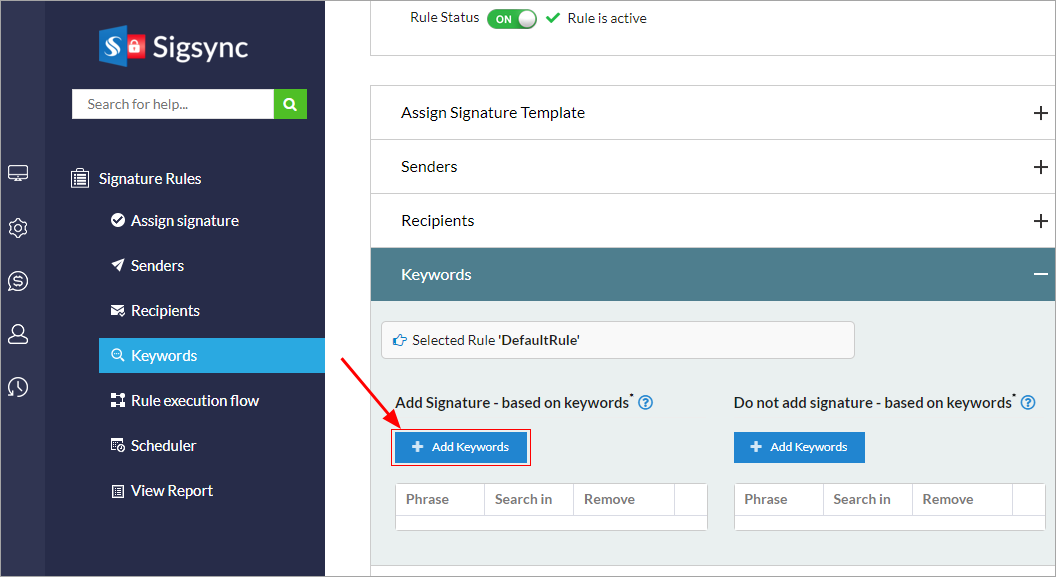
Task: Click the circled S signature icon
Action: 18,281
